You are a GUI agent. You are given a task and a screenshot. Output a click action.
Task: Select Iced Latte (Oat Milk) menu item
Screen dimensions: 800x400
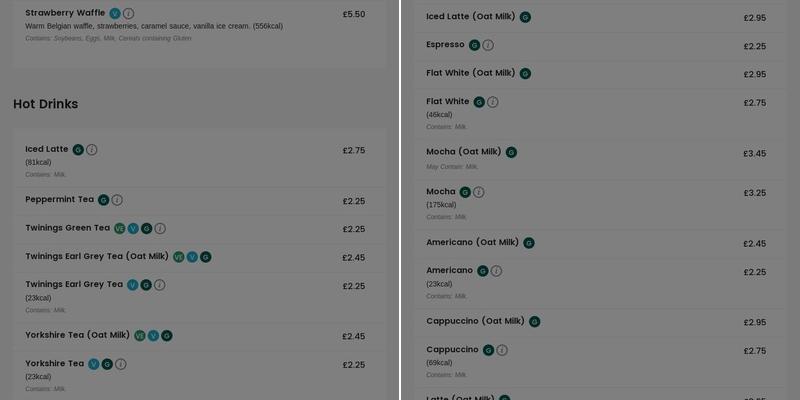tap(472, 17)
